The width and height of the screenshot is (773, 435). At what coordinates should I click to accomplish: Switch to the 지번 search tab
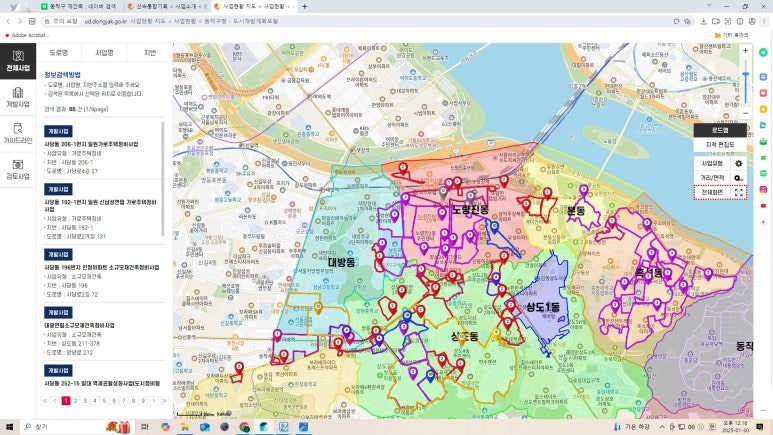[150, 52]
